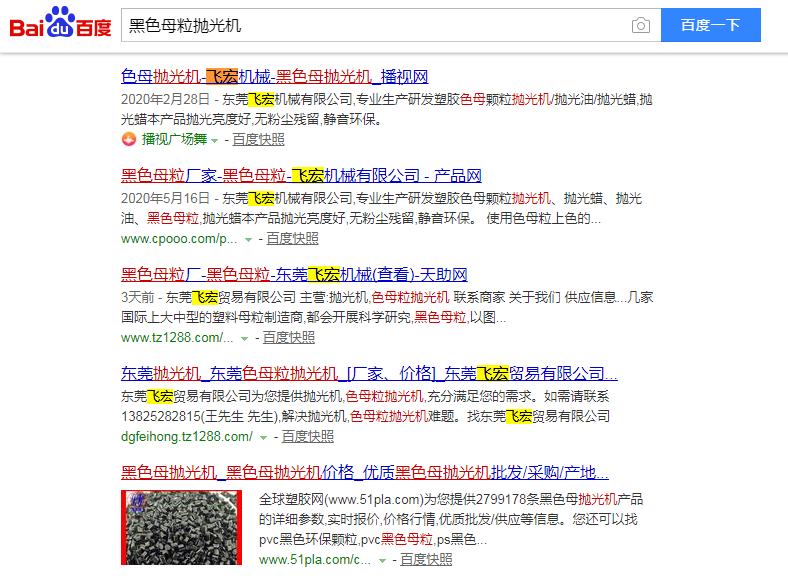
Task: Open 百度快照 for www.51pla.com result
Action: click(426, 559)
